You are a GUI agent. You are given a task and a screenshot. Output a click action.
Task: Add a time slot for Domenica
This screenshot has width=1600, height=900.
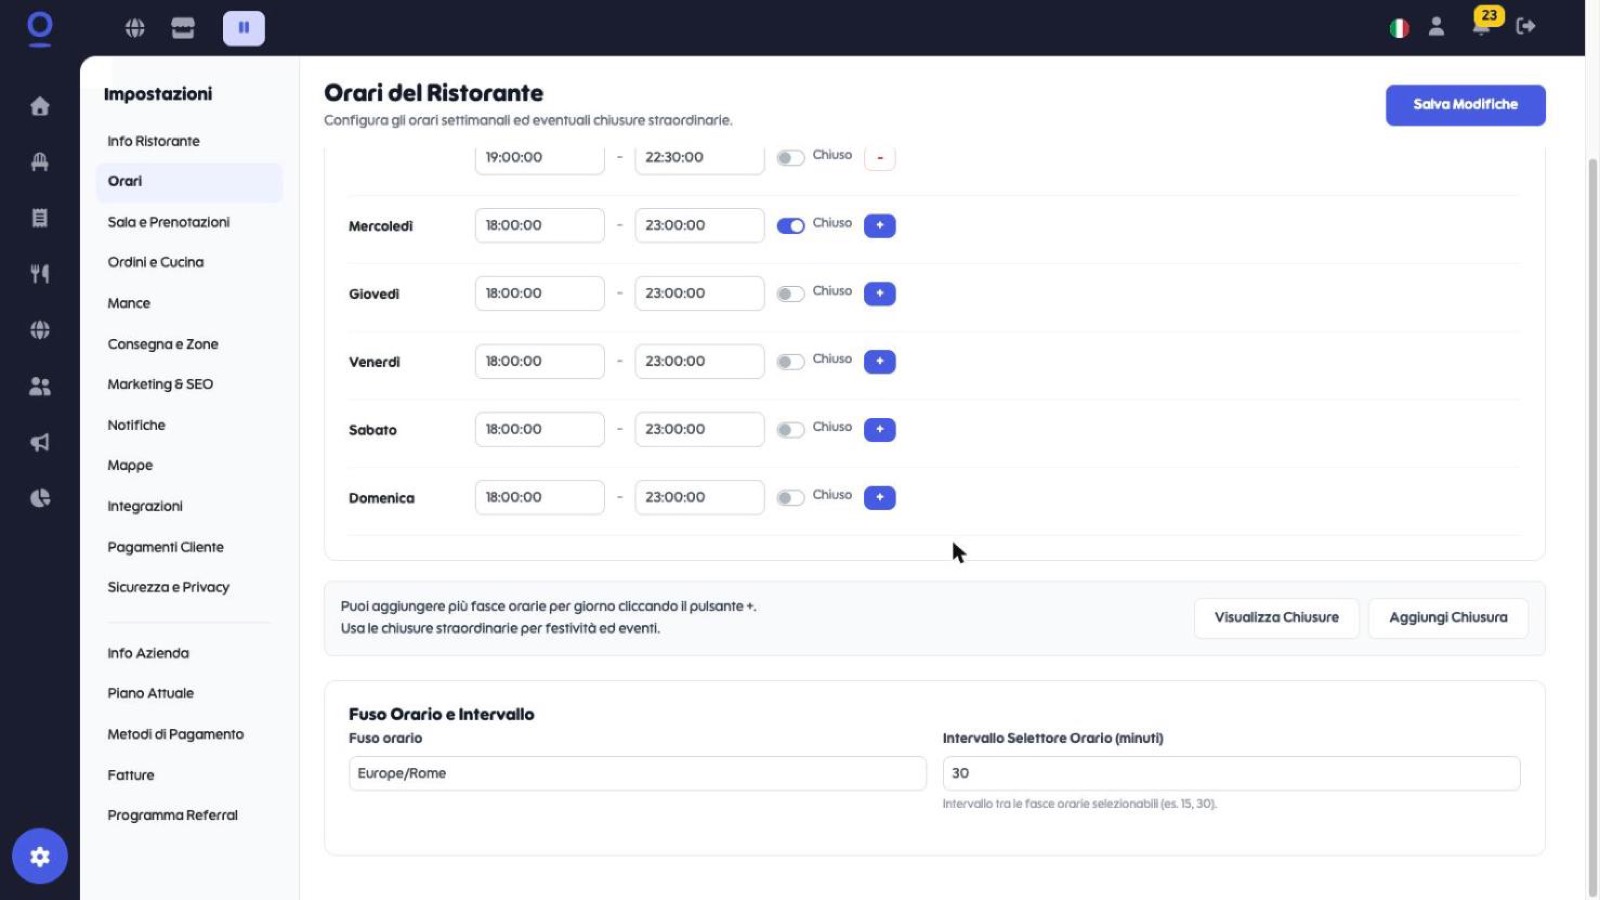[880, 497]
